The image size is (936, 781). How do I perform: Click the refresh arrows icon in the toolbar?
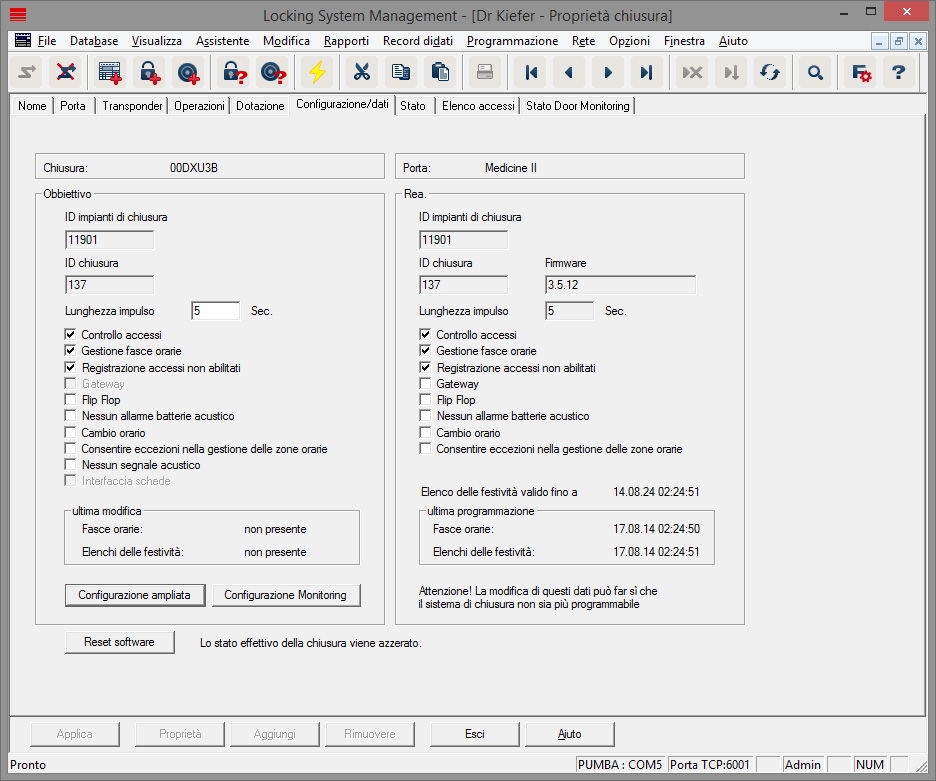pyautogui.click(x=769, y=72)
